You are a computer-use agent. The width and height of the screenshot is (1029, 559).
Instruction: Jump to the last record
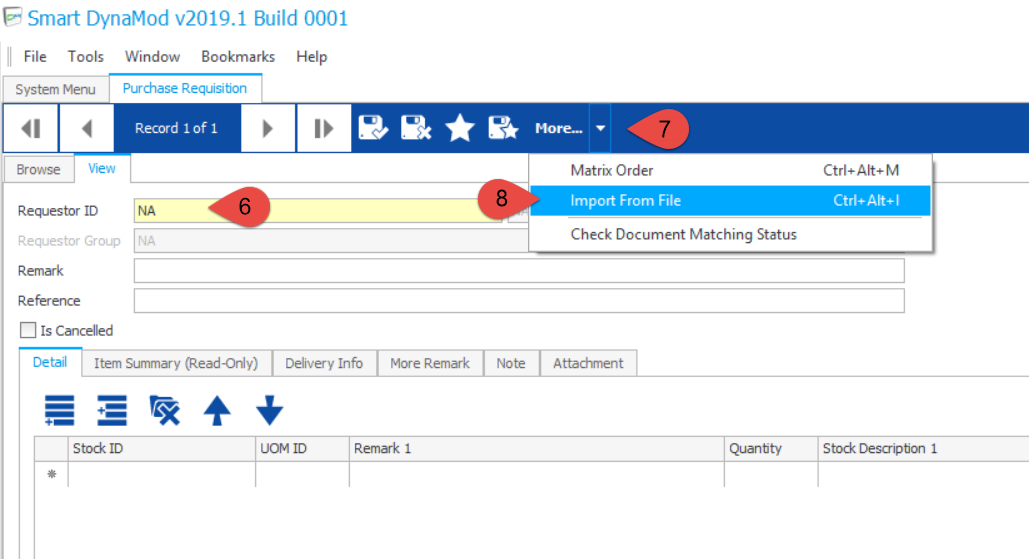pyautogui.click(x=324, y=128)
